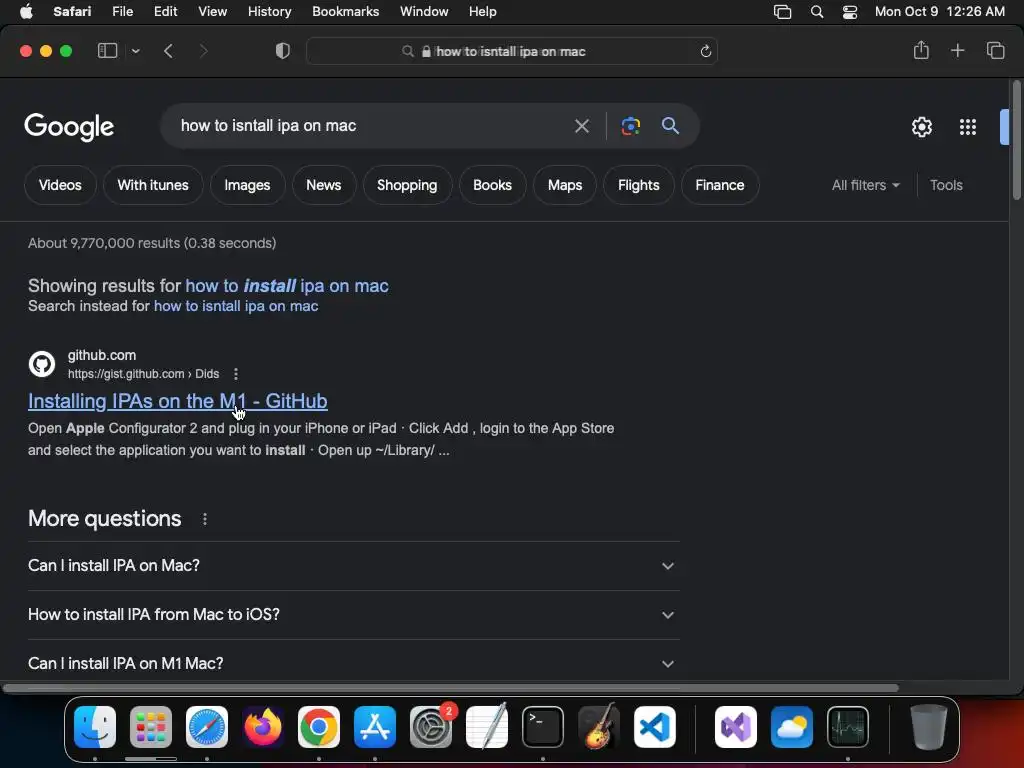
Task: Clear the search query with X
Action: (581, 126)
